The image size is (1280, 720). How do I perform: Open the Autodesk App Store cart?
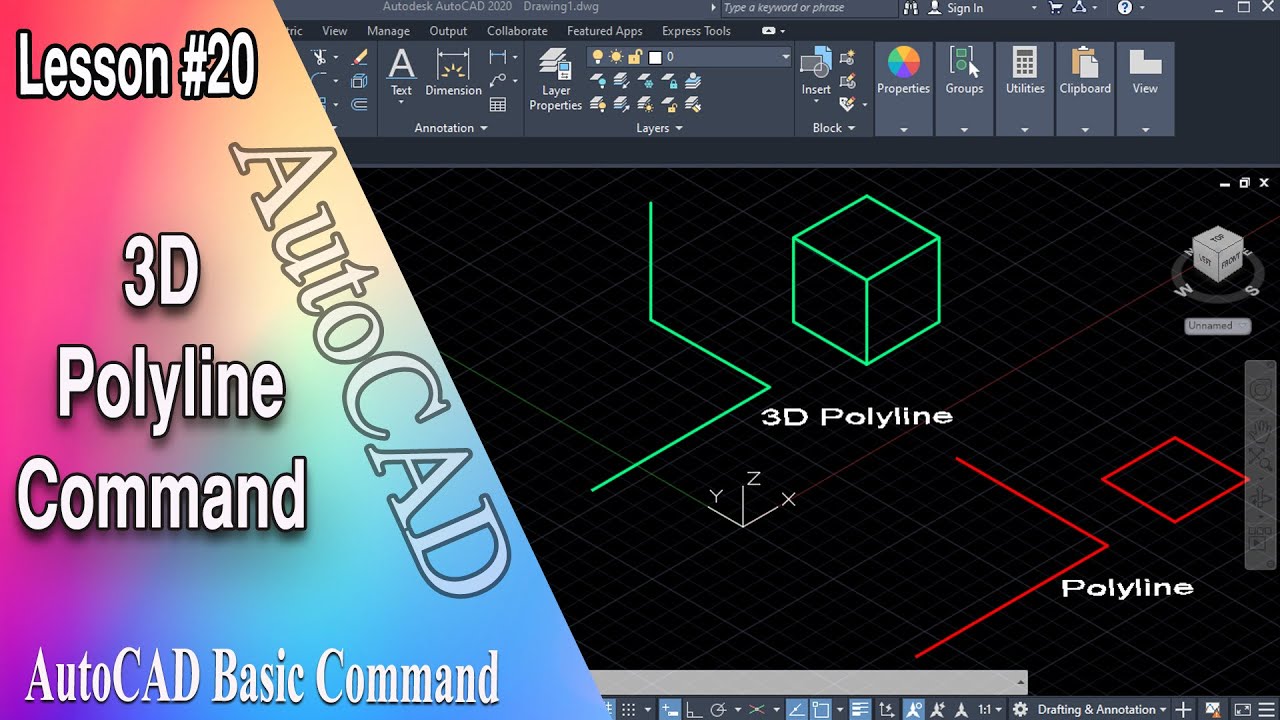tap(1056, 8)
